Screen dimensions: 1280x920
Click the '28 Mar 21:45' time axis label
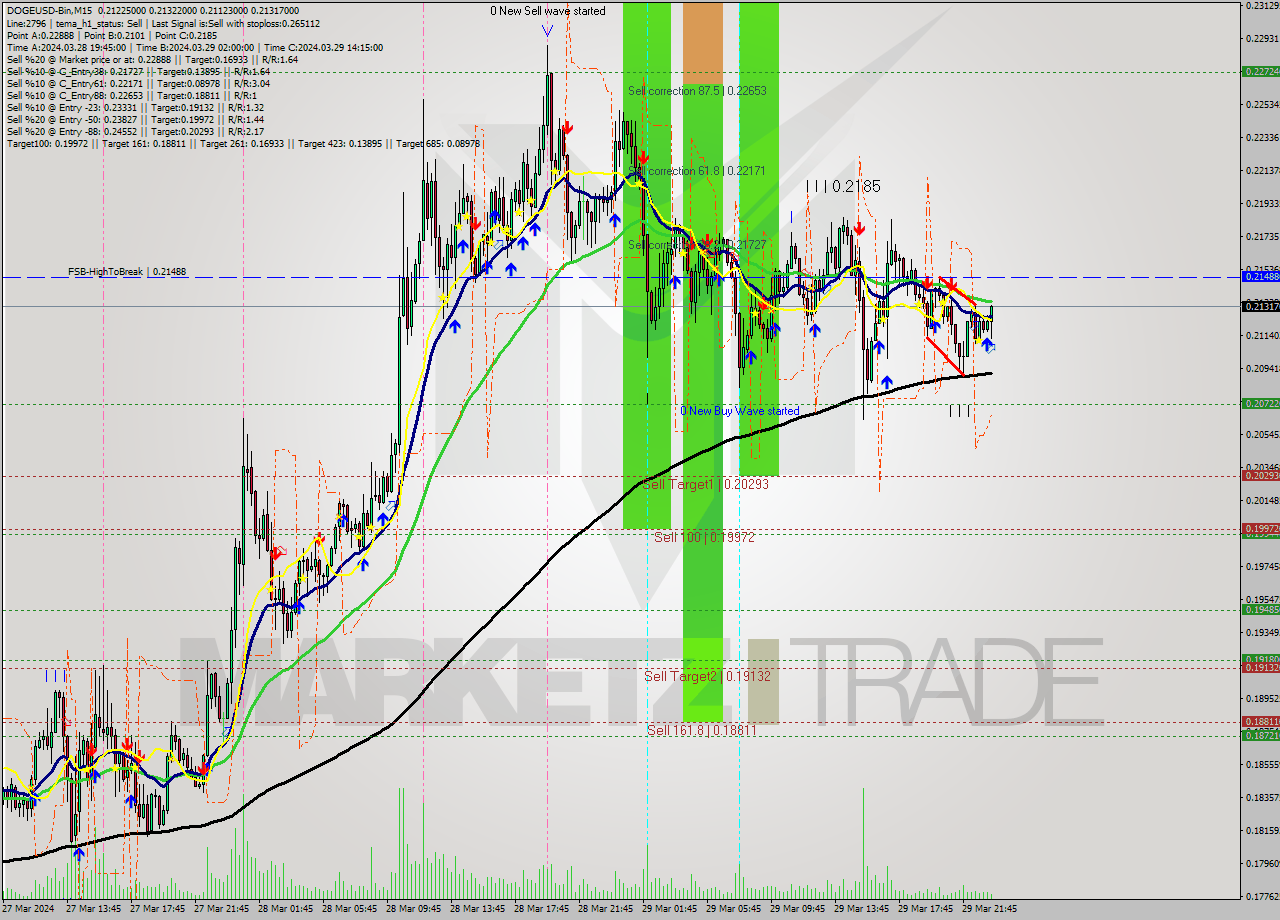(x=606, y=909)
